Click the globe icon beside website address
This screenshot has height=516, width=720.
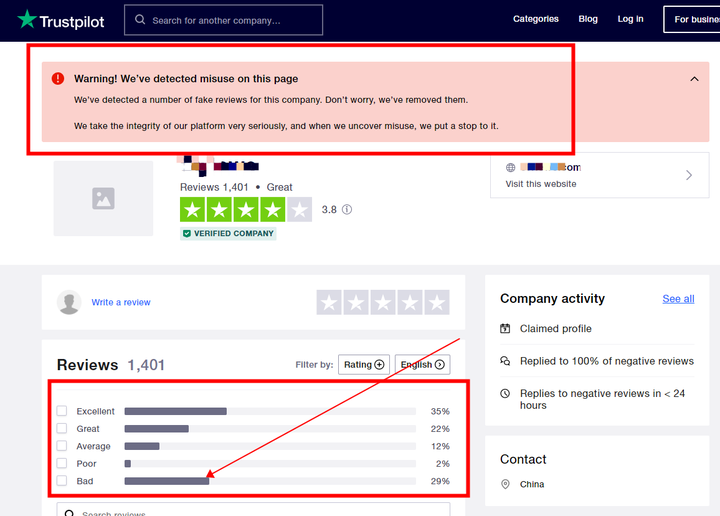(x=511, y=168)
